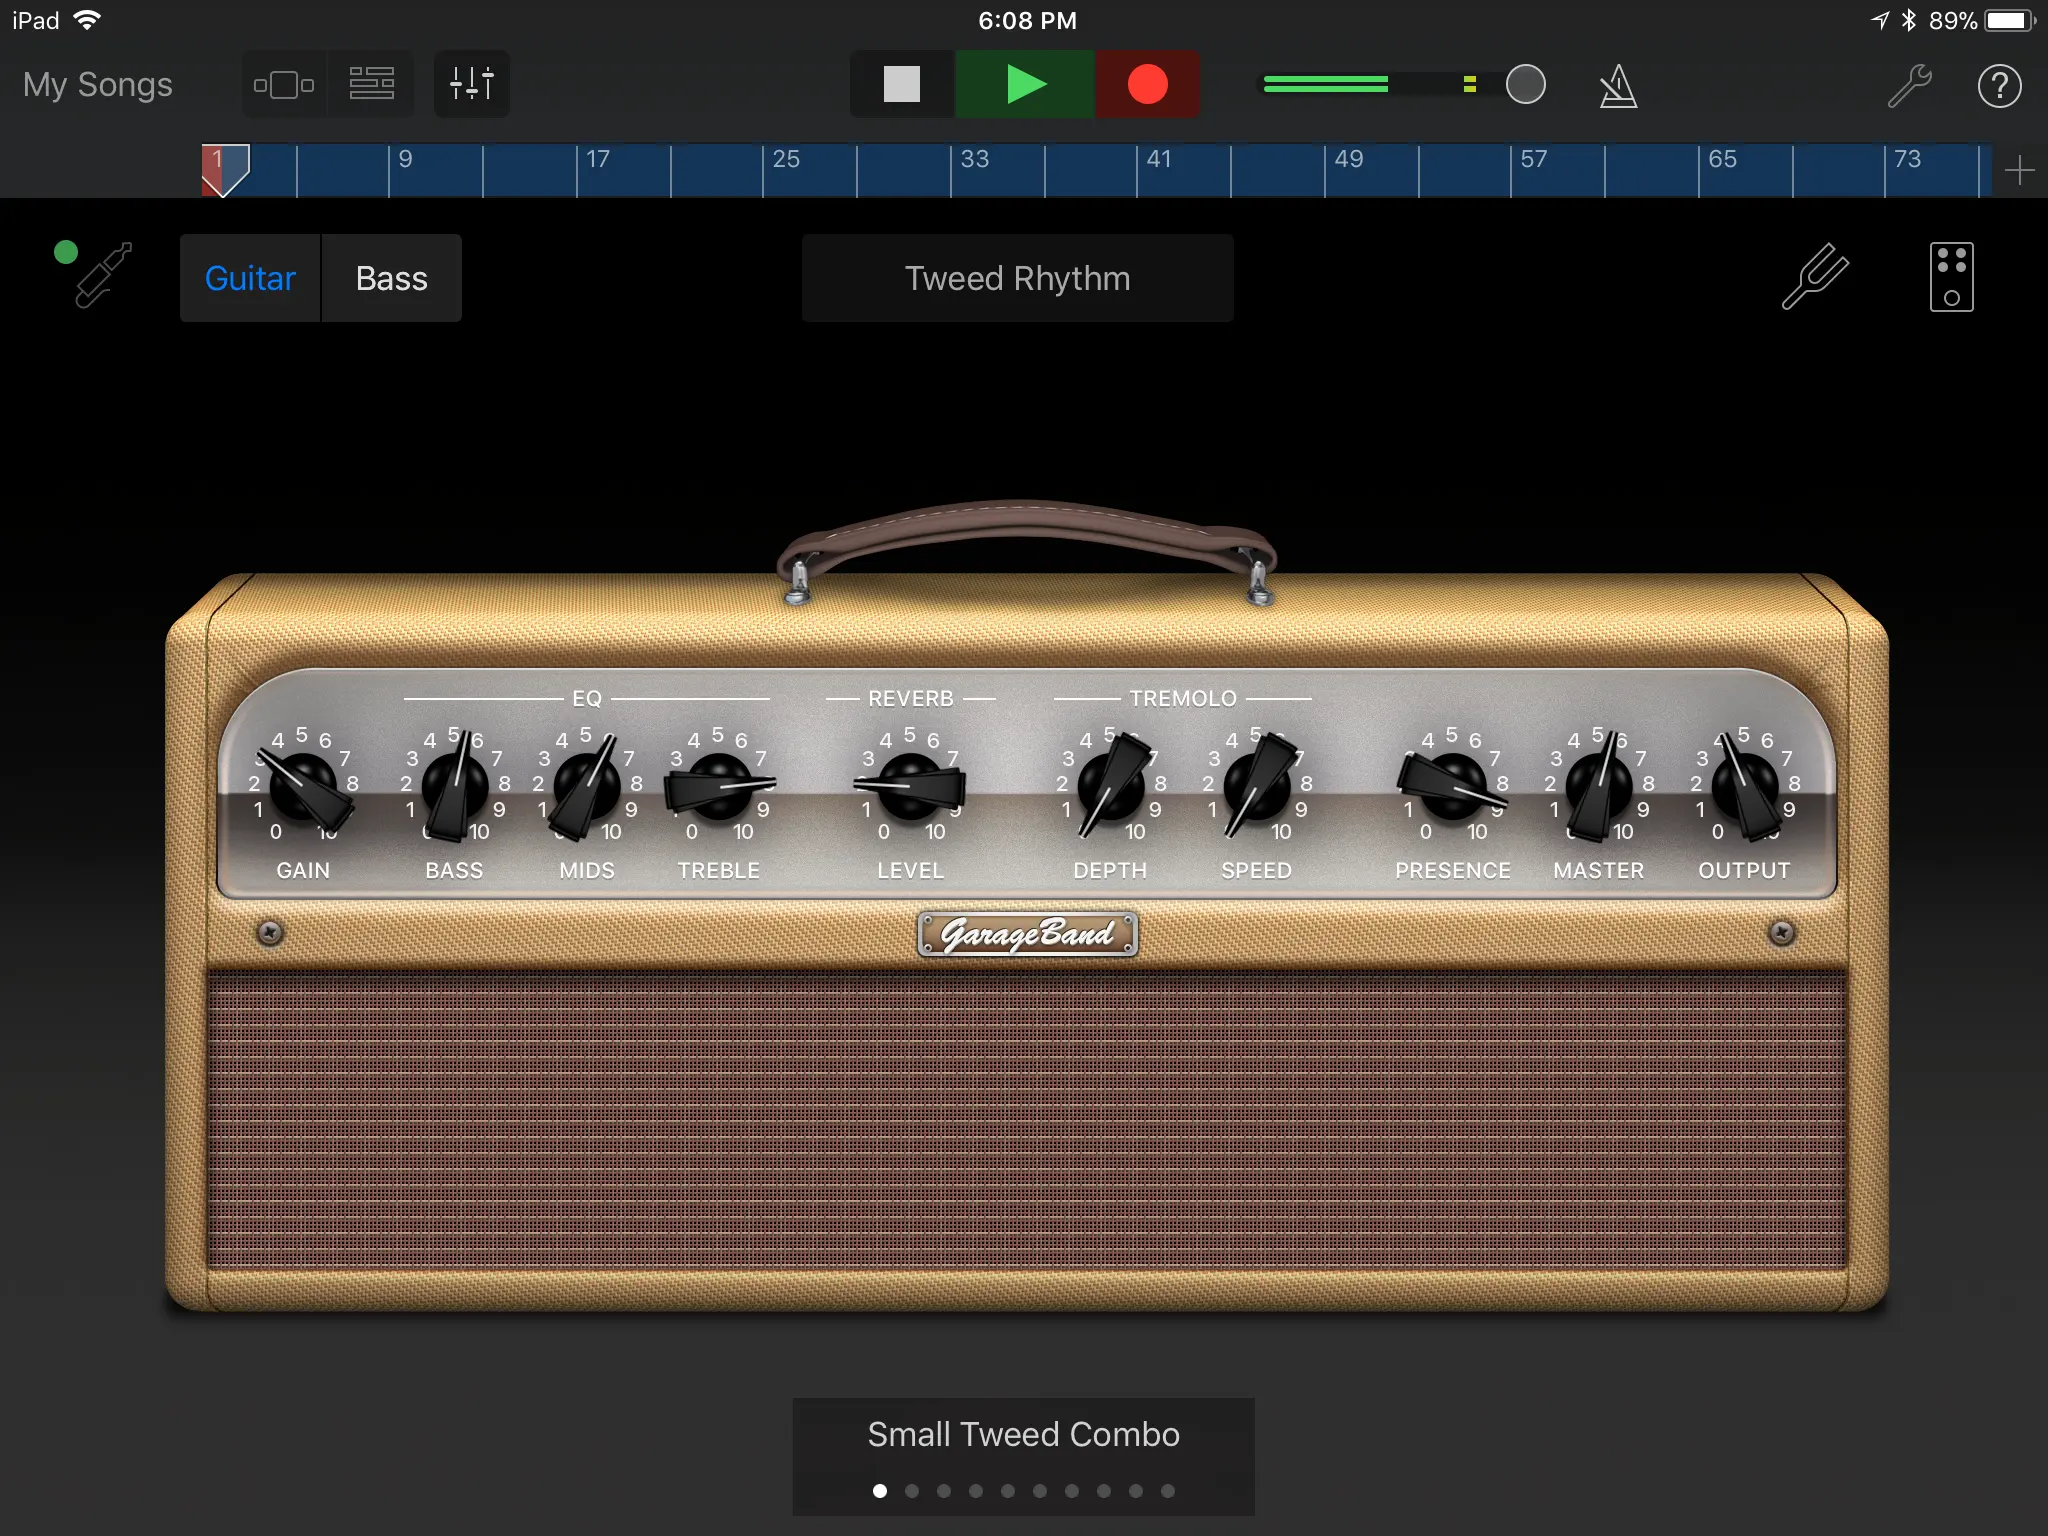Show the stompbox pedals icon
The width and height of the screenshot is (2048, 1536).
point(1950,277)
